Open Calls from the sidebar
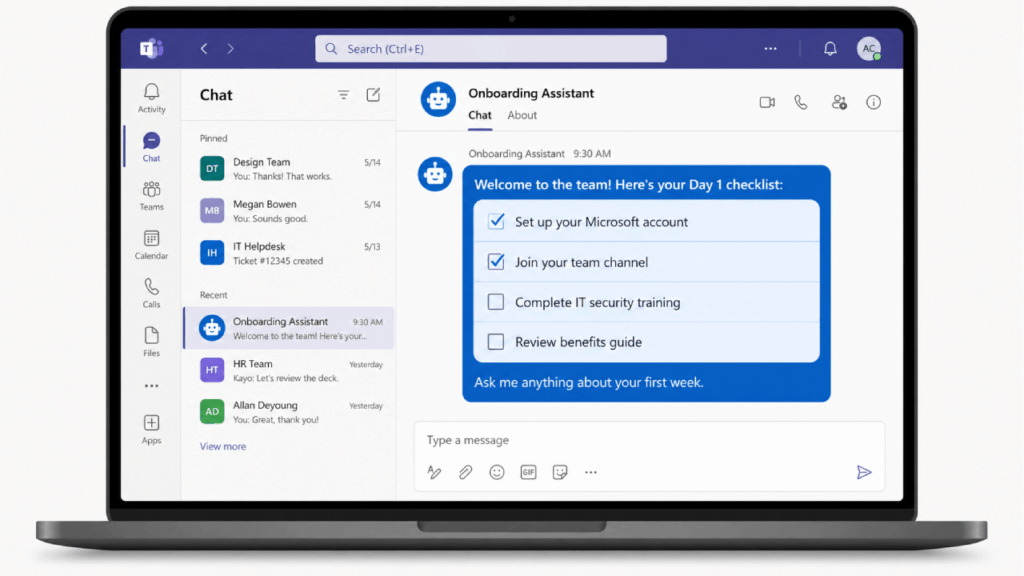Image resolution: width=1024 pixels, height=576 pixels. pyautogui.click(x=151, y=293)
